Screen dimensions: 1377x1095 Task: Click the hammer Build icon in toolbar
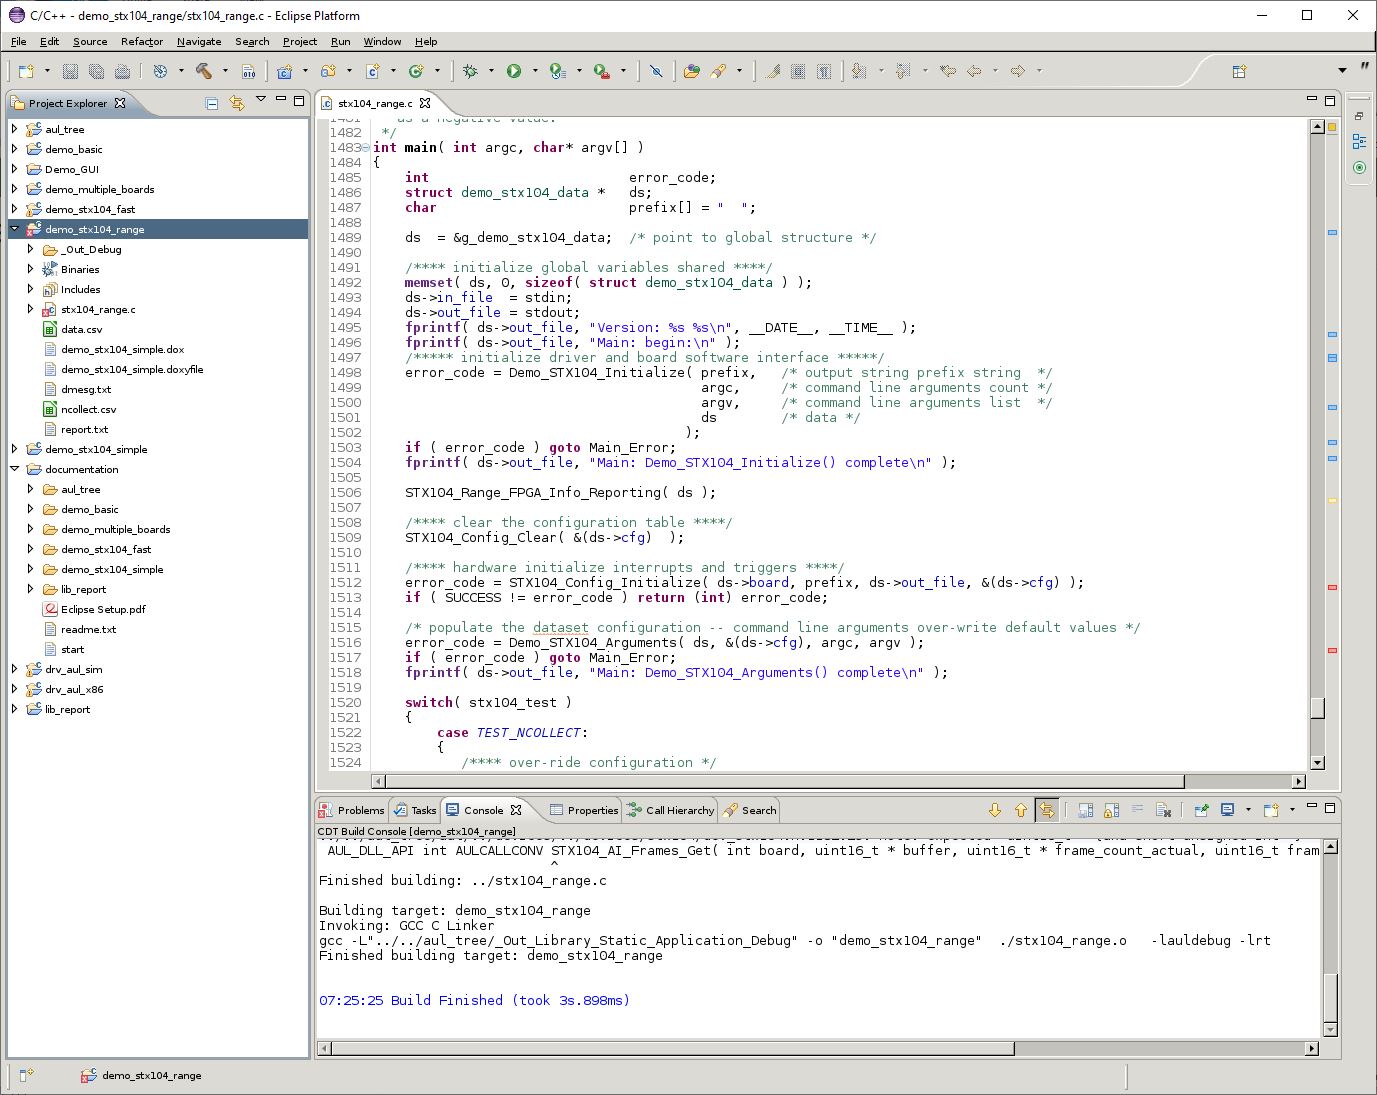click(204, 71)
